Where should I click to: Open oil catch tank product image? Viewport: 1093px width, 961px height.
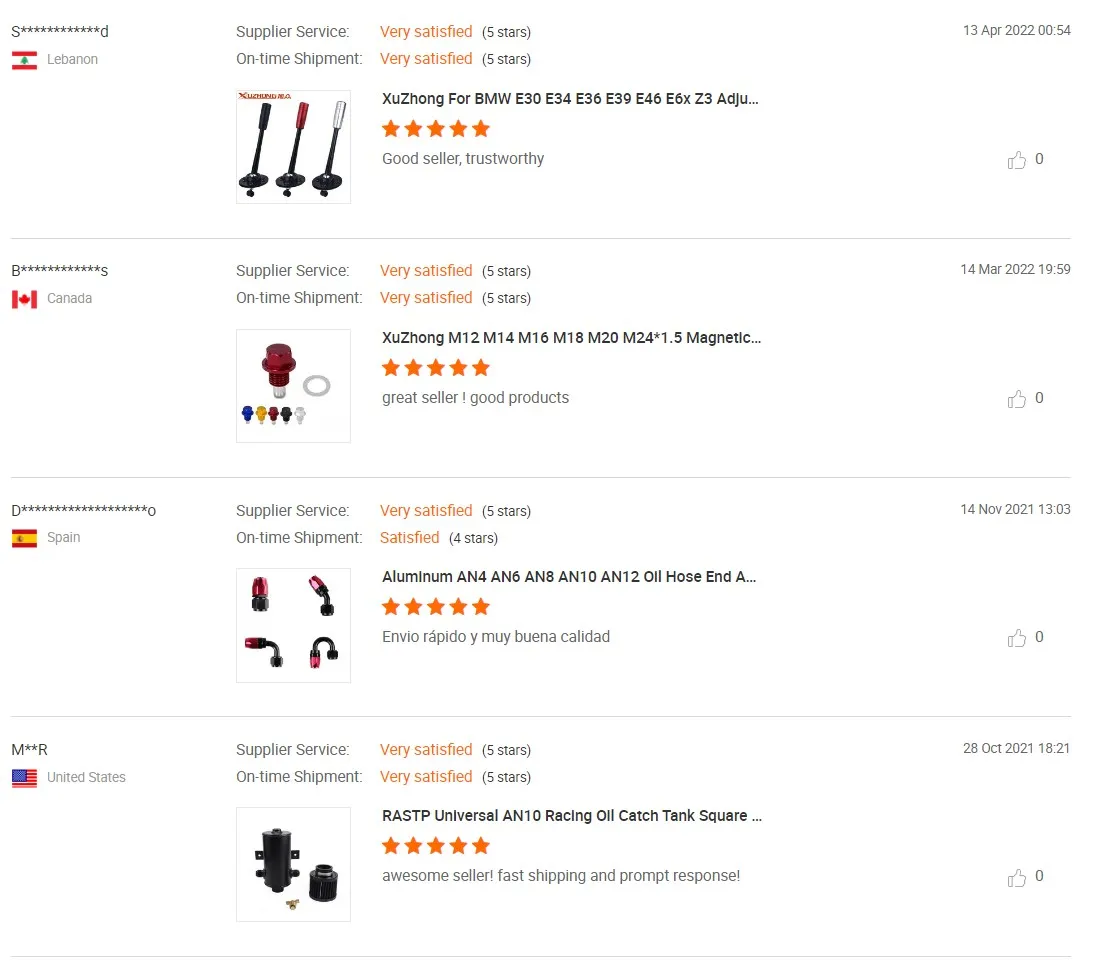[293, 864]
